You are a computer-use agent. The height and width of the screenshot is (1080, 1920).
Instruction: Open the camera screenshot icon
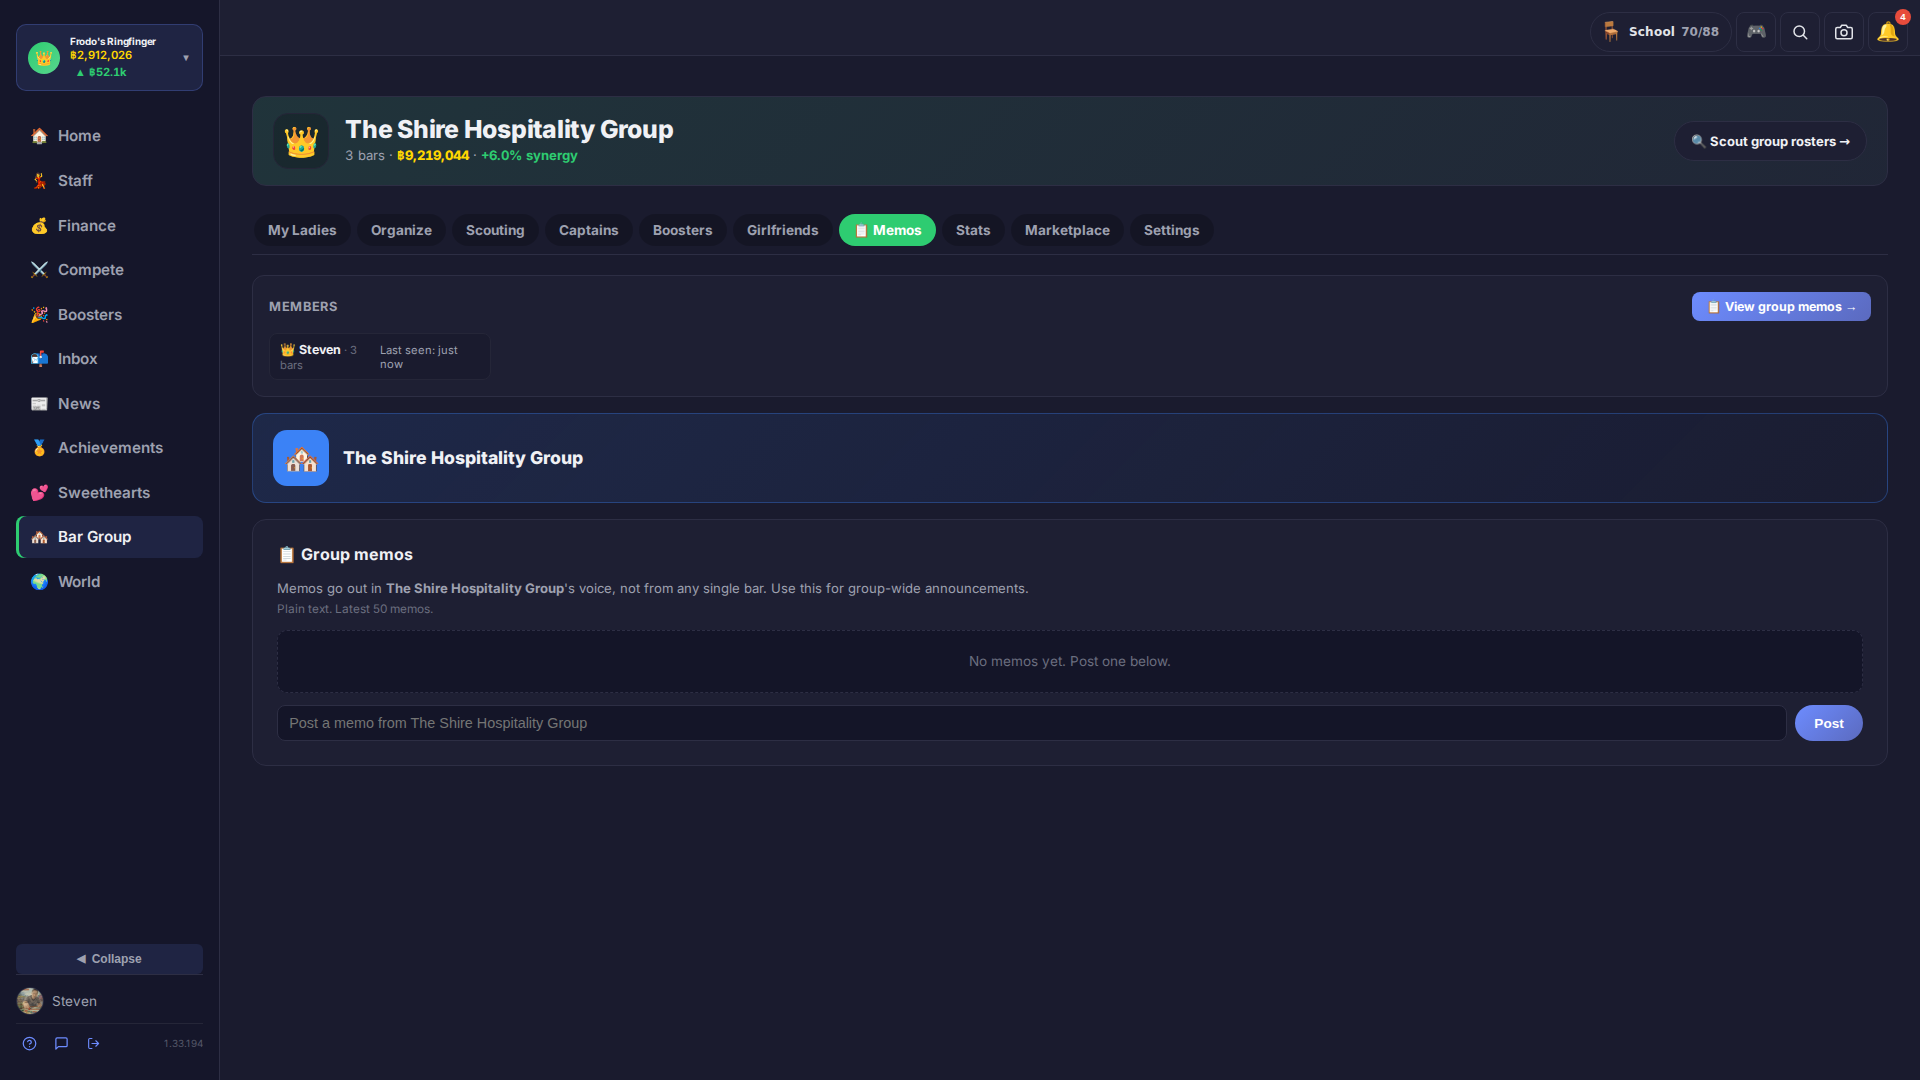(1844, 32)
